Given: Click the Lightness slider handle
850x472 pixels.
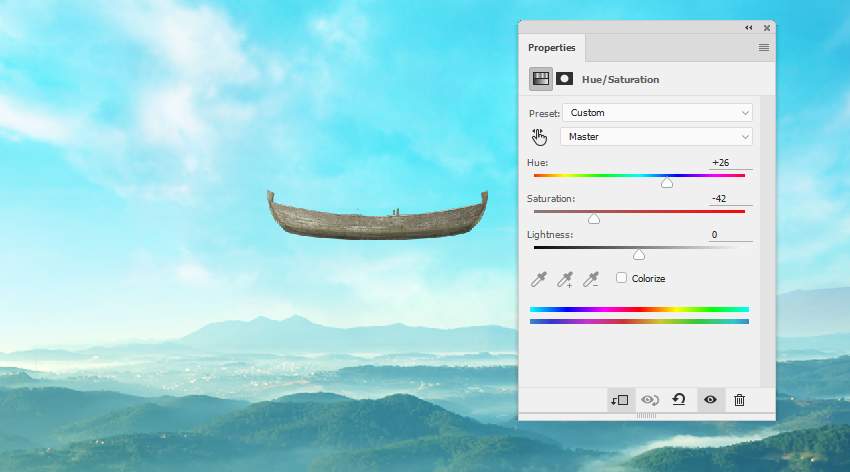Looking at the screenshot, I should pyautogui.click(x=639, y=255).
